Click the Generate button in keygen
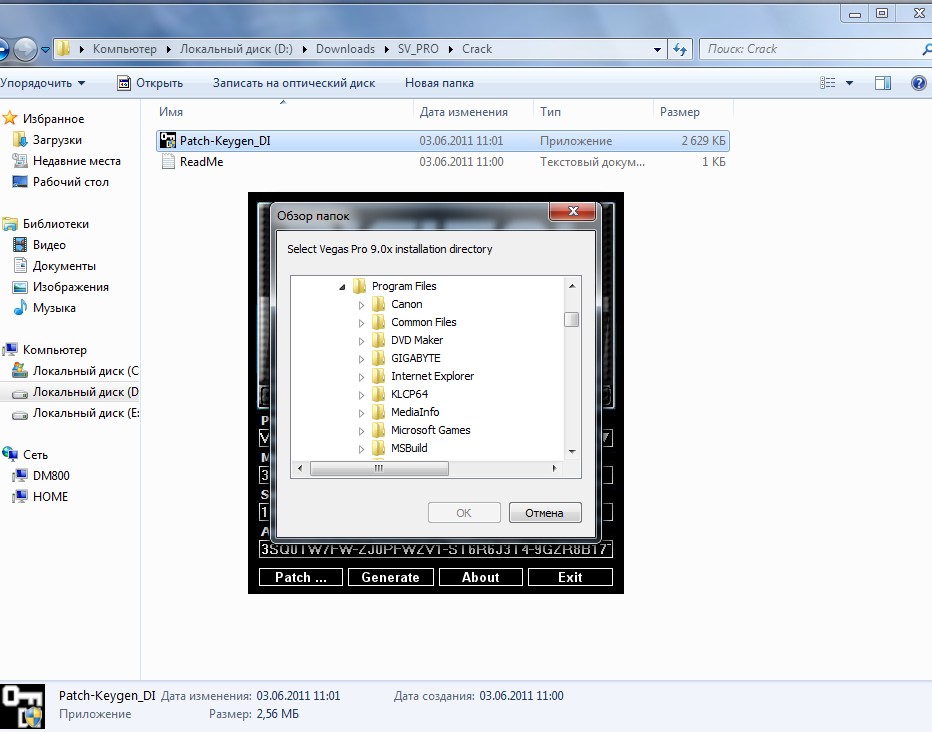Screen dimensions: 932x732 tap(391, 577)
